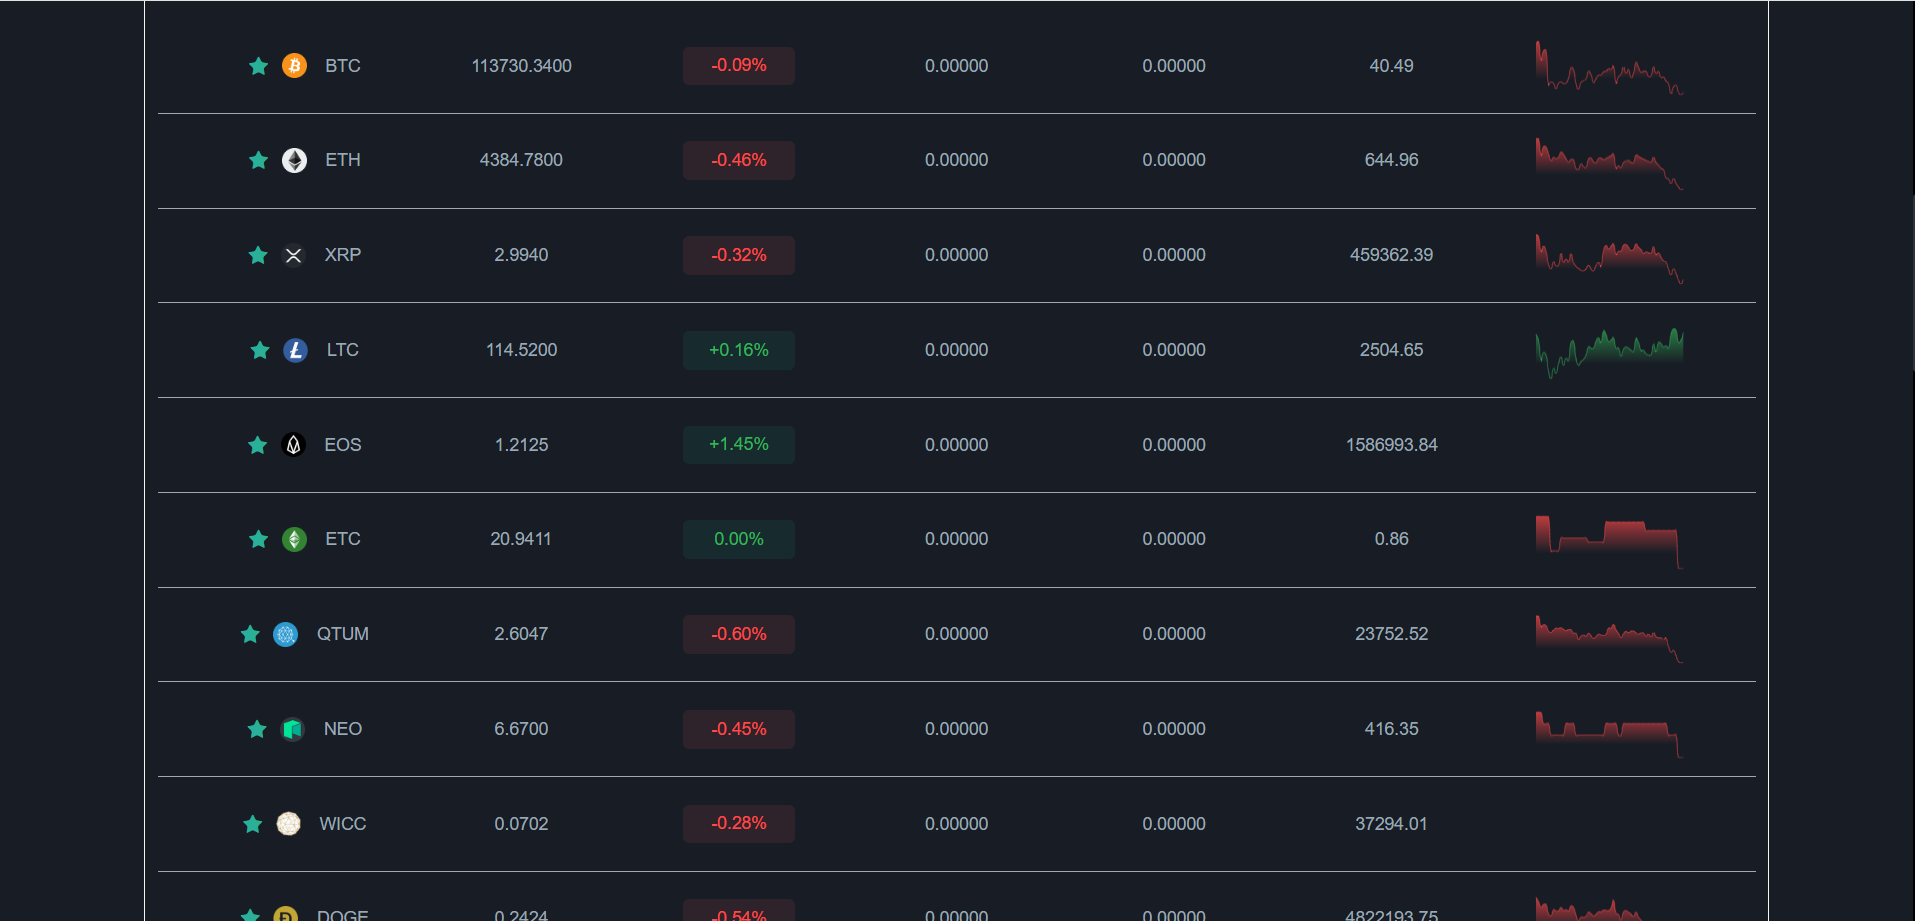This screenshot has height=921, width=1915.
Task: Click the BTC -0.09% change badge
Action: [x=738, y=66]
